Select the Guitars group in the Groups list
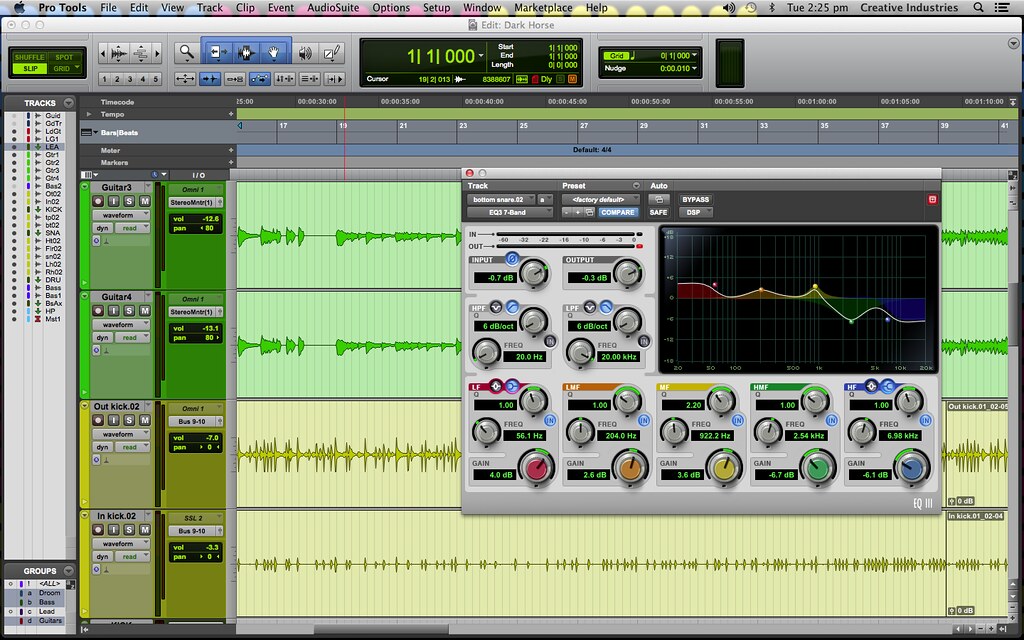The width and height of the screenshot is (1024, 640). [x=50, y=620]
